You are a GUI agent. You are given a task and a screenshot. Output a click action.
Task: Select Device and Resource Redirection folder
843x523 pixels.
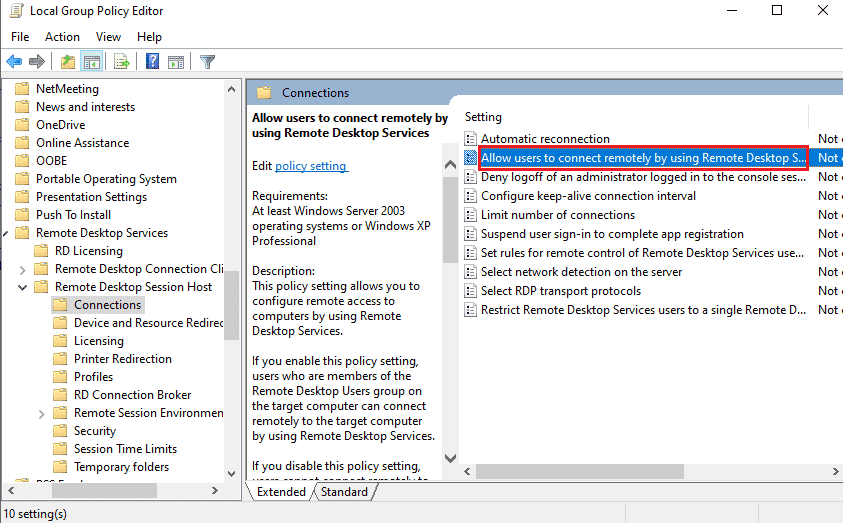pos(148,323)
